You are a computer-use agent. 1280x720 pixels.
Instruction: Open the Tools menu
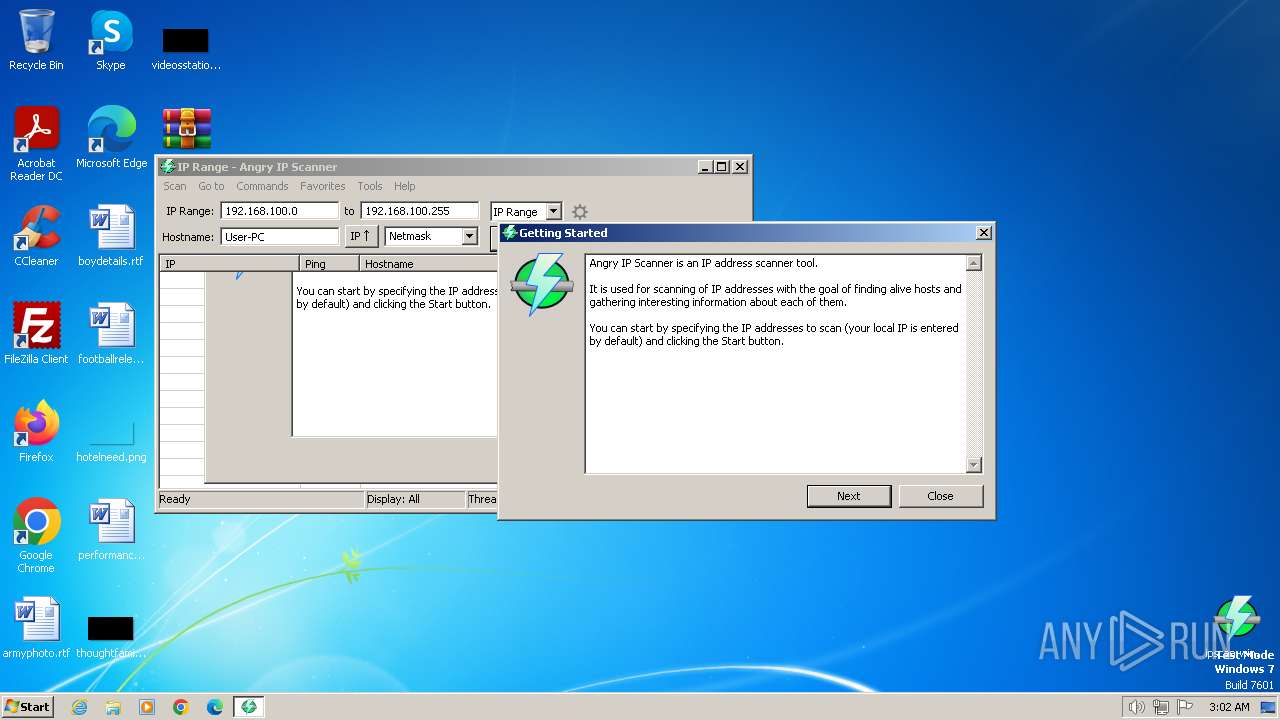pos(370,186)
